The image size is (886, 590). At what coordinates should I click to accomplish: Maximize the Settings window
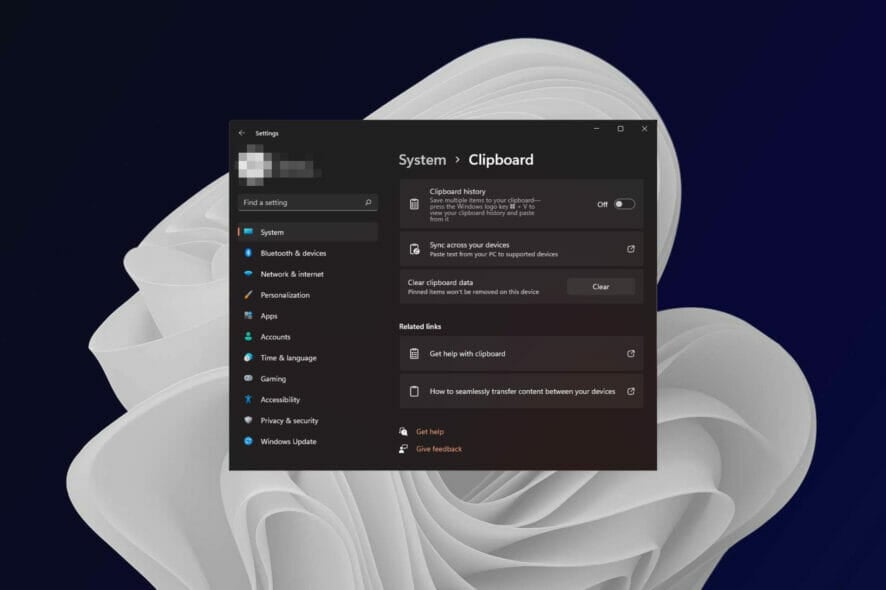[x=620, y=129]
